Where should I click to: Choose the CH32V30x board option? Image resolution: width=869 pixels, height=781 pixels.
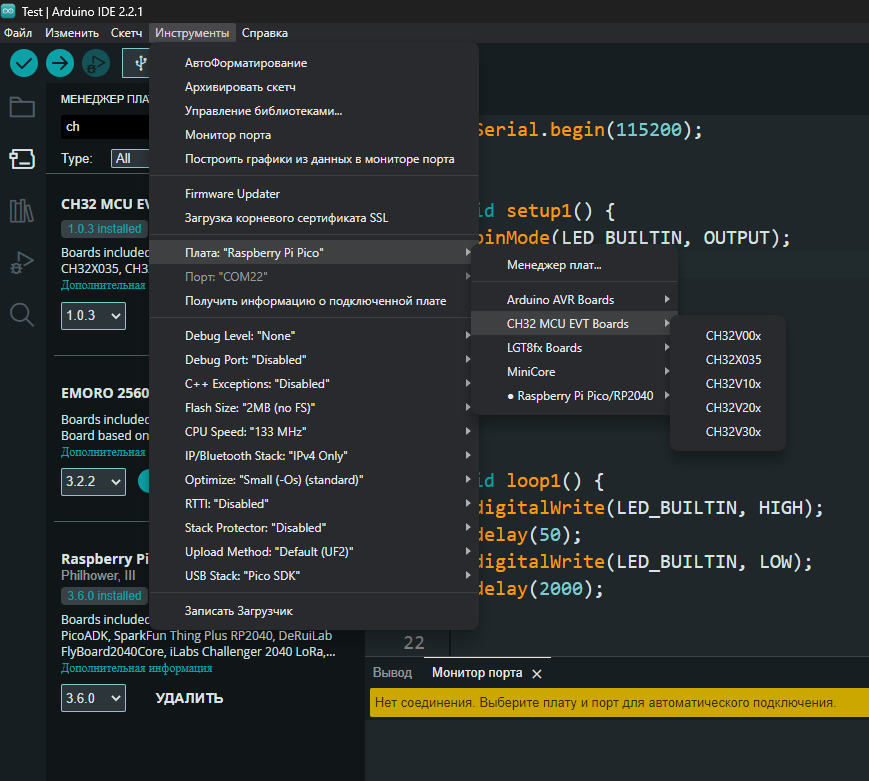click(733, 432)
